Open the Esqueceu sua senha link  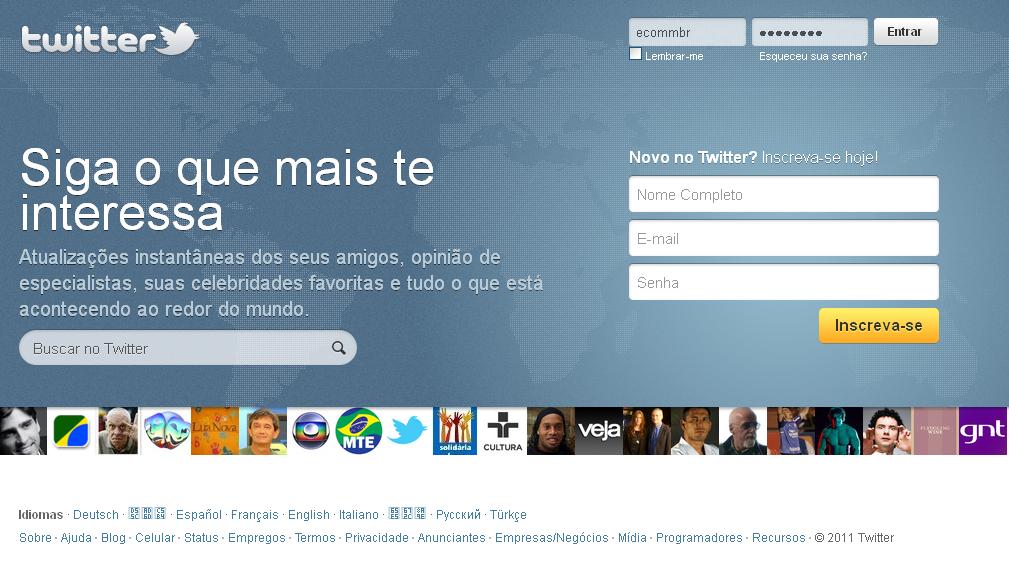(813, 57)
